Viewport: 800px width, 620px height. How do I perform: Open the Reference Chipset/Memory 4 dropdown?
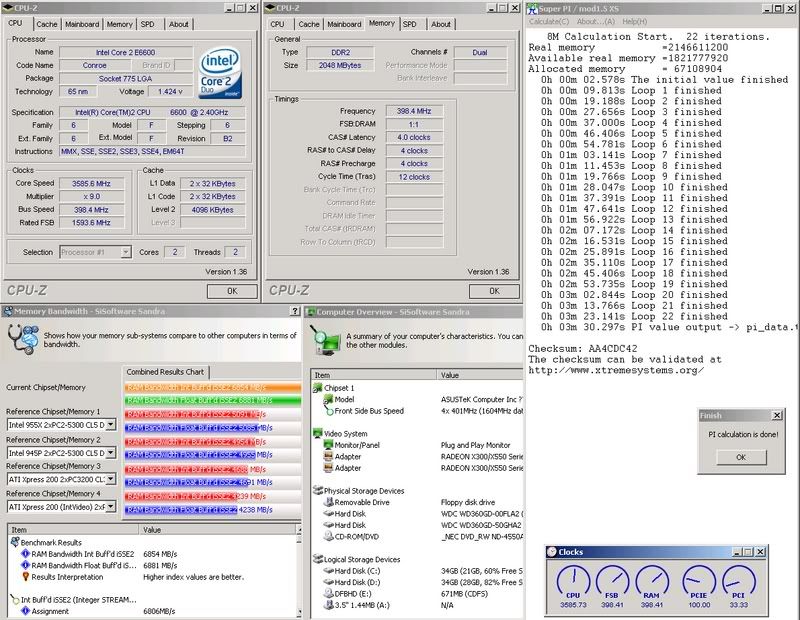110,507
